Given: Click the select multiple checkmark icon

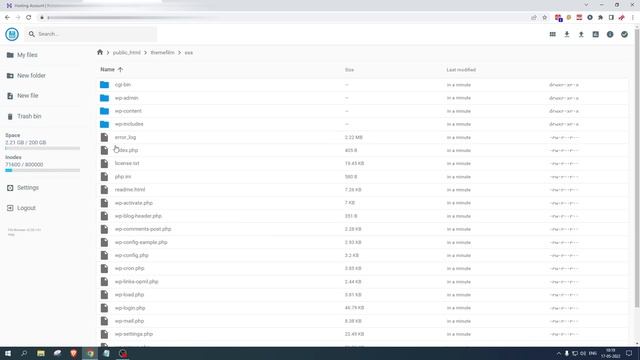Looking at the screenshot, I should point(624,34).
